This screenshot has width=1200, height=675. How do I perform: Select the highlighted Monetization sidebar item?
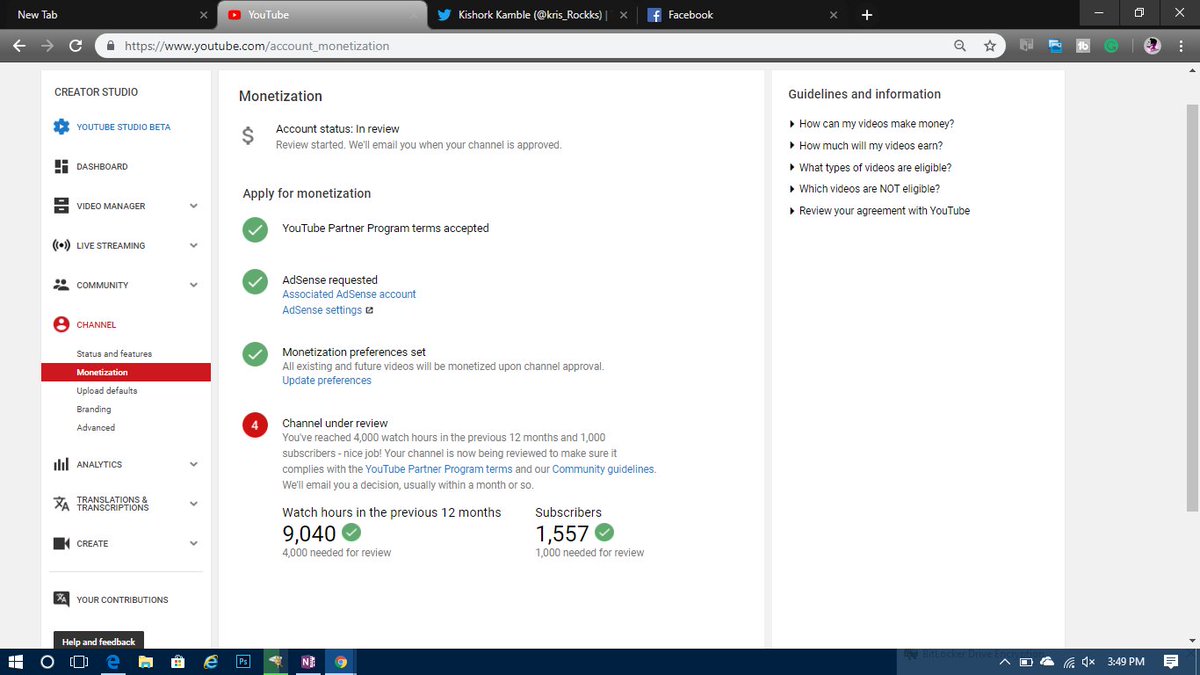(x=126, y=372)
